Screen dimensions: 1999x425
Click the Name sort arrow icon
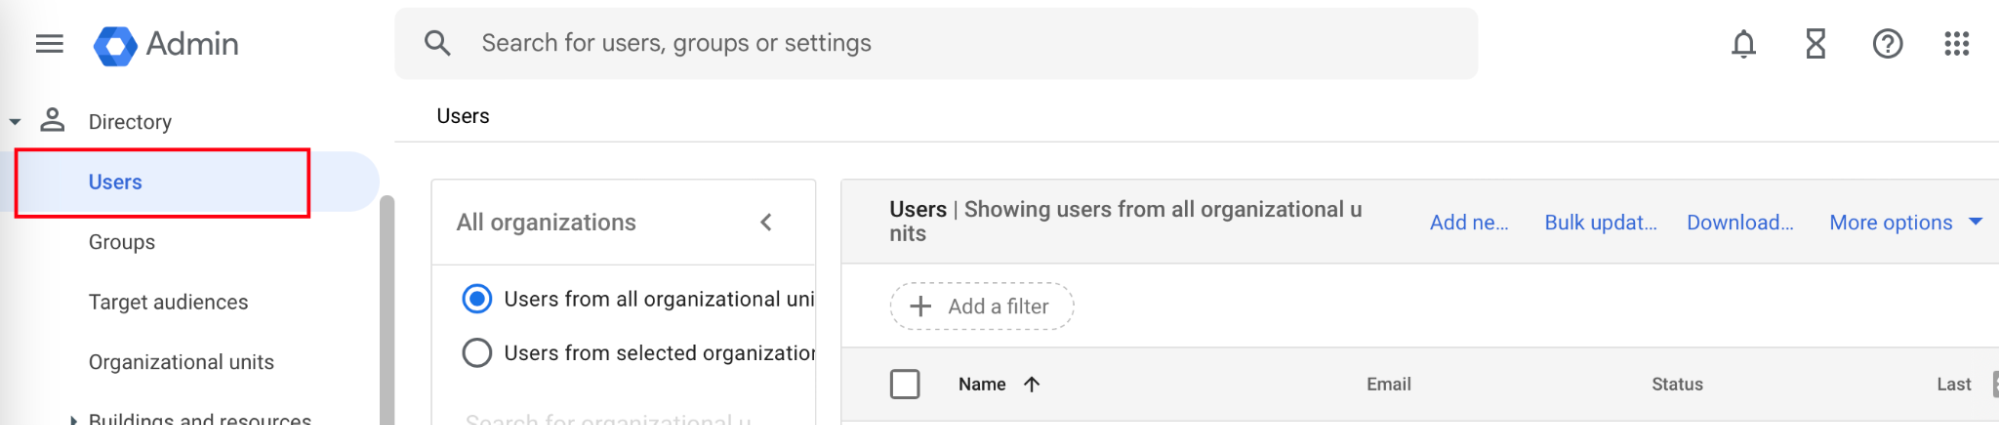point(1032,384)
